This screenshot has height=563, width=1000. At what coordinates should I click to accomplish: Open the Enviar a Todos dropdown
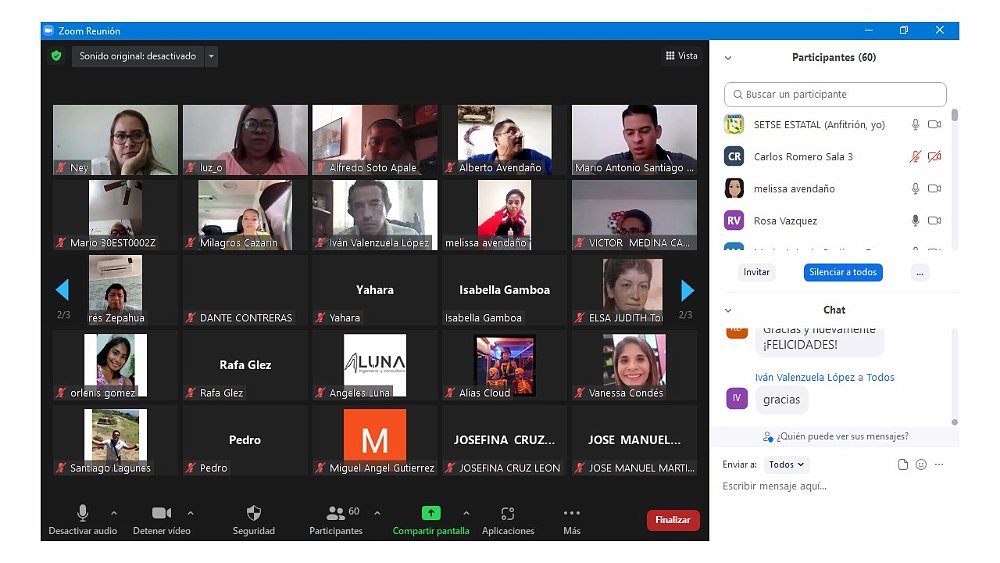coord(787,464)
